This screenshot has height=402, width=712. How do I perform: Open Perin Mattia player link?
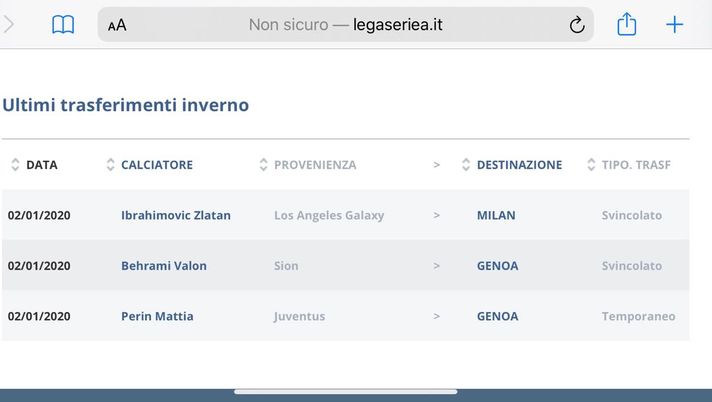tap(157, 316)
